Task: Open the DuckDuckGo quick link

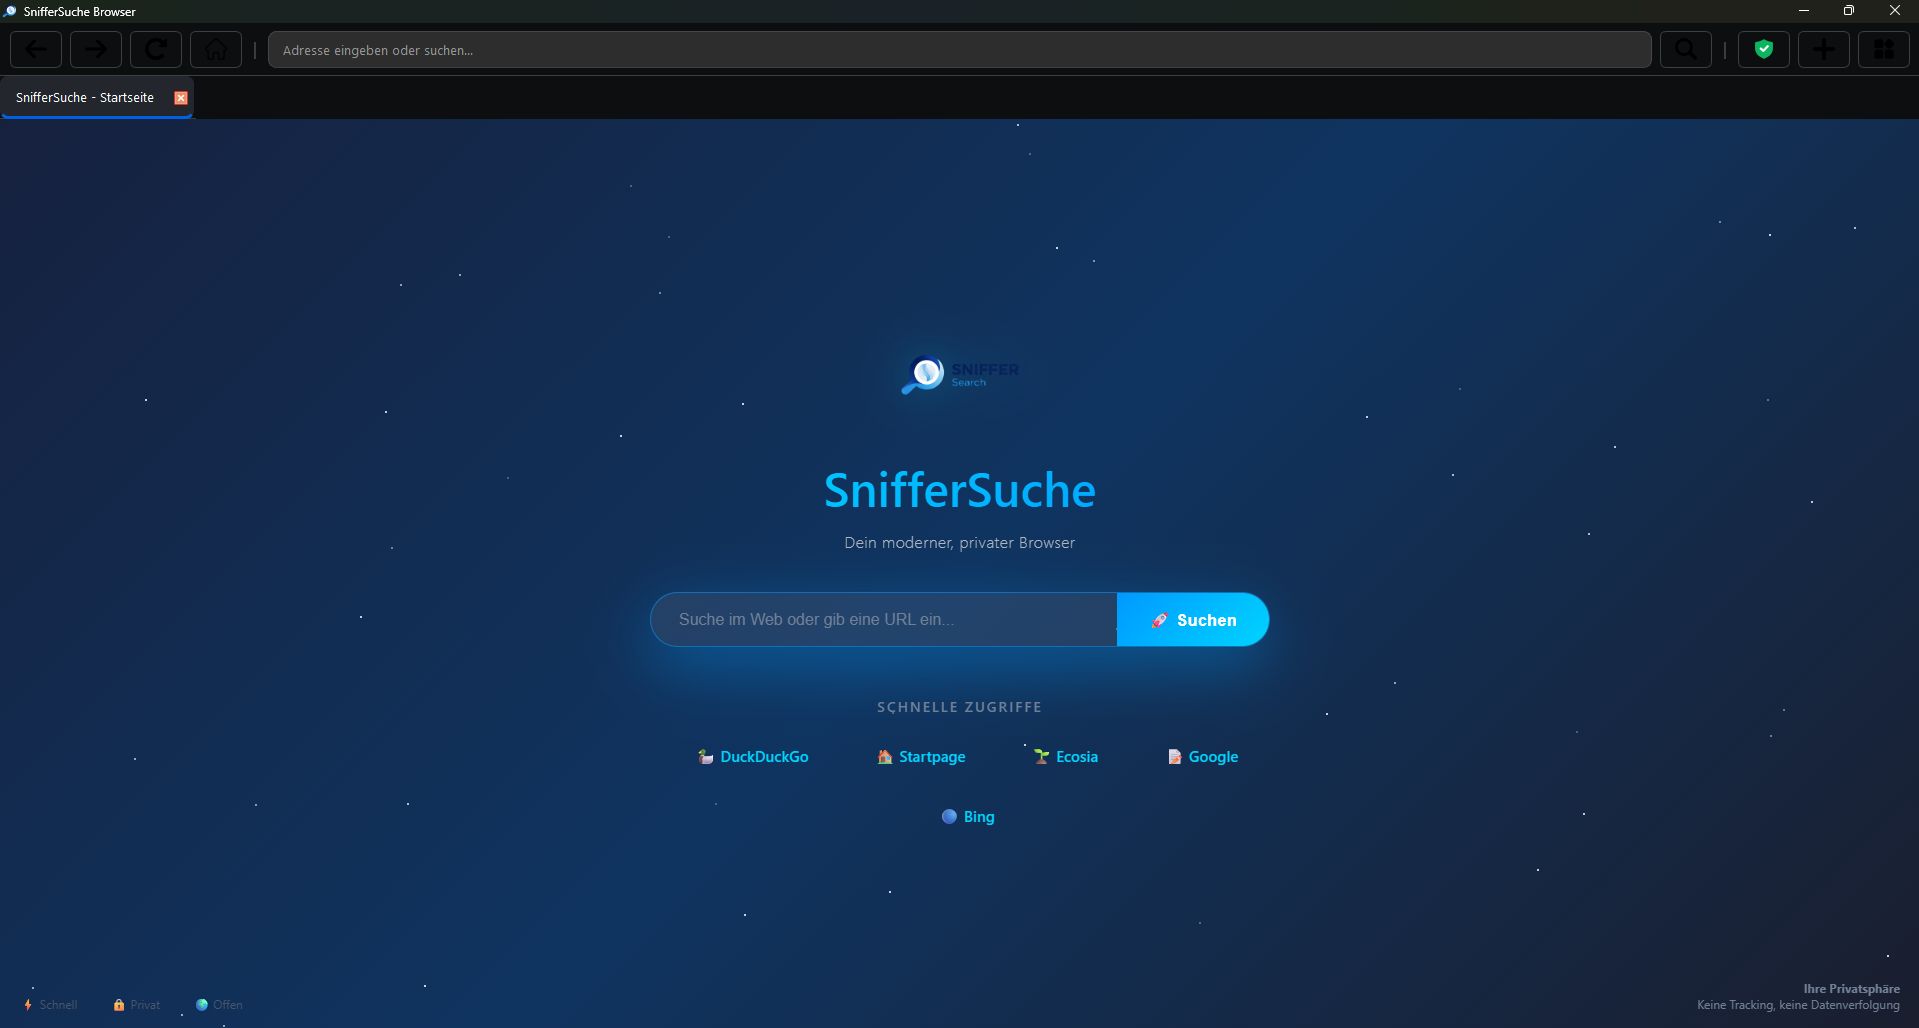Action: [753, 757]
